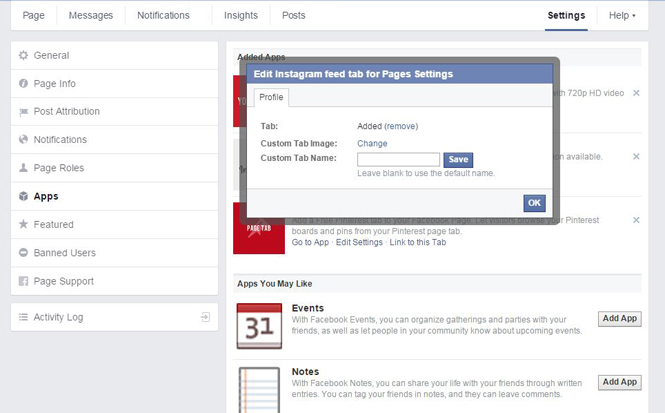This screenshot has width=665, height=413.
Task: Click Change for Custom Tab Image
Action: (372, 143)
